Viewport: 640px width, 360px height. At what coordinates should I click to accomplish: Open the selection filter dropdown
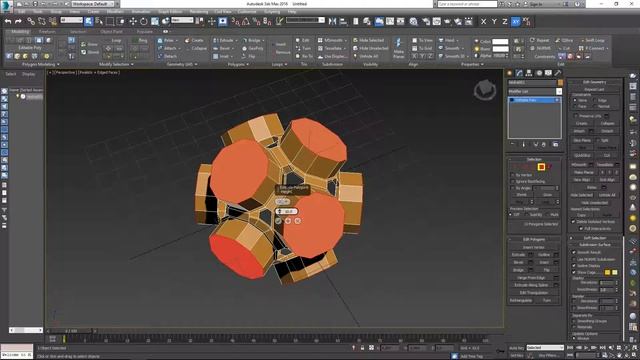click(x=71, y=20)
